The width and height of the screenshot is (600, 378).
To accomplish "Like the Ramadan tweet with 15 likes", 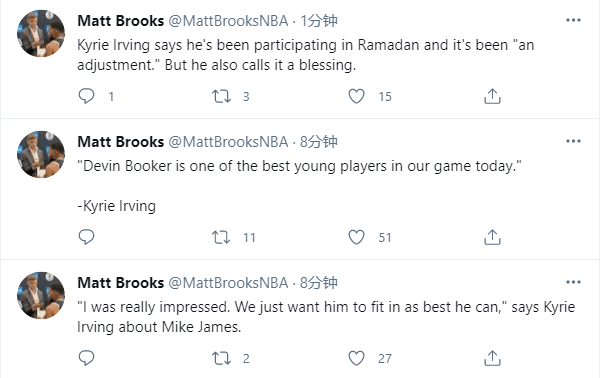I will [356, 96].
